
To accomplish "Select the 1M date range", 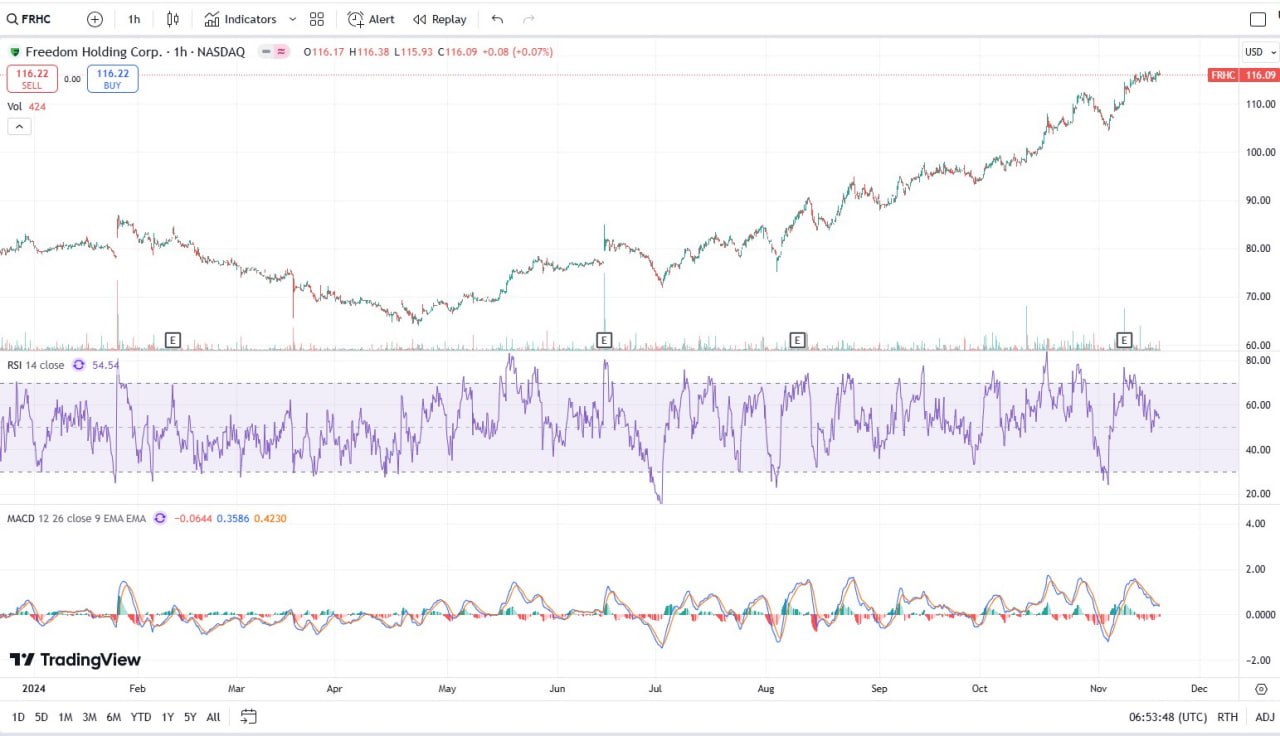I will (65, 717).
